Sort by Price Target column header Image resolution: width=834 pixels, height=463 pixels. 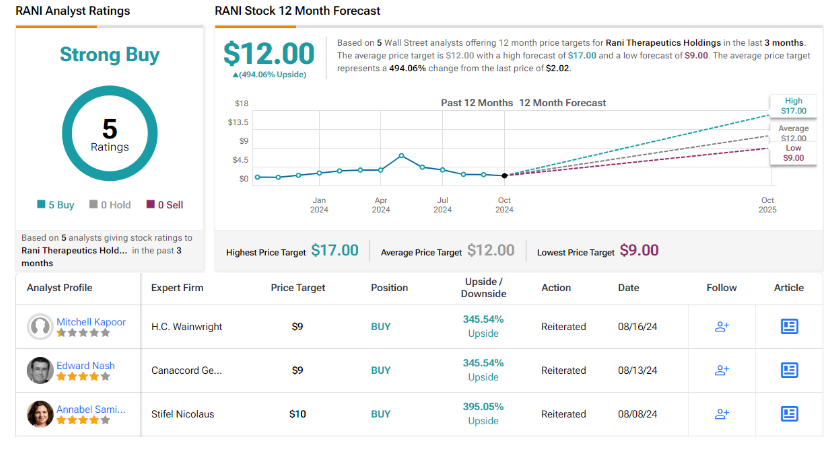(x=298, y=287)
